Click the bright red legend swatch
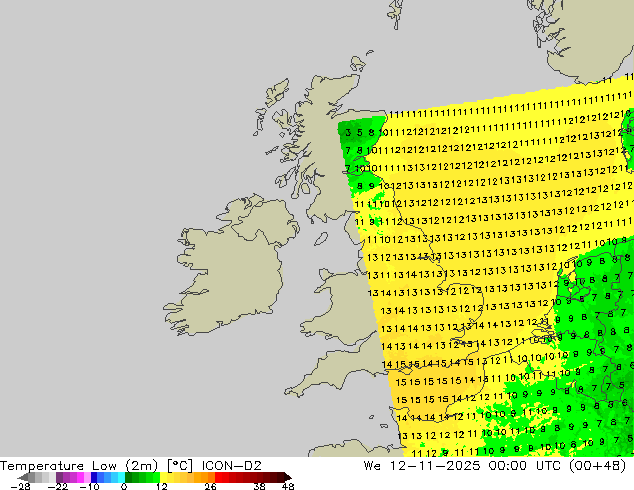Viewport: 634px width, 490px height. pos(218,477)
